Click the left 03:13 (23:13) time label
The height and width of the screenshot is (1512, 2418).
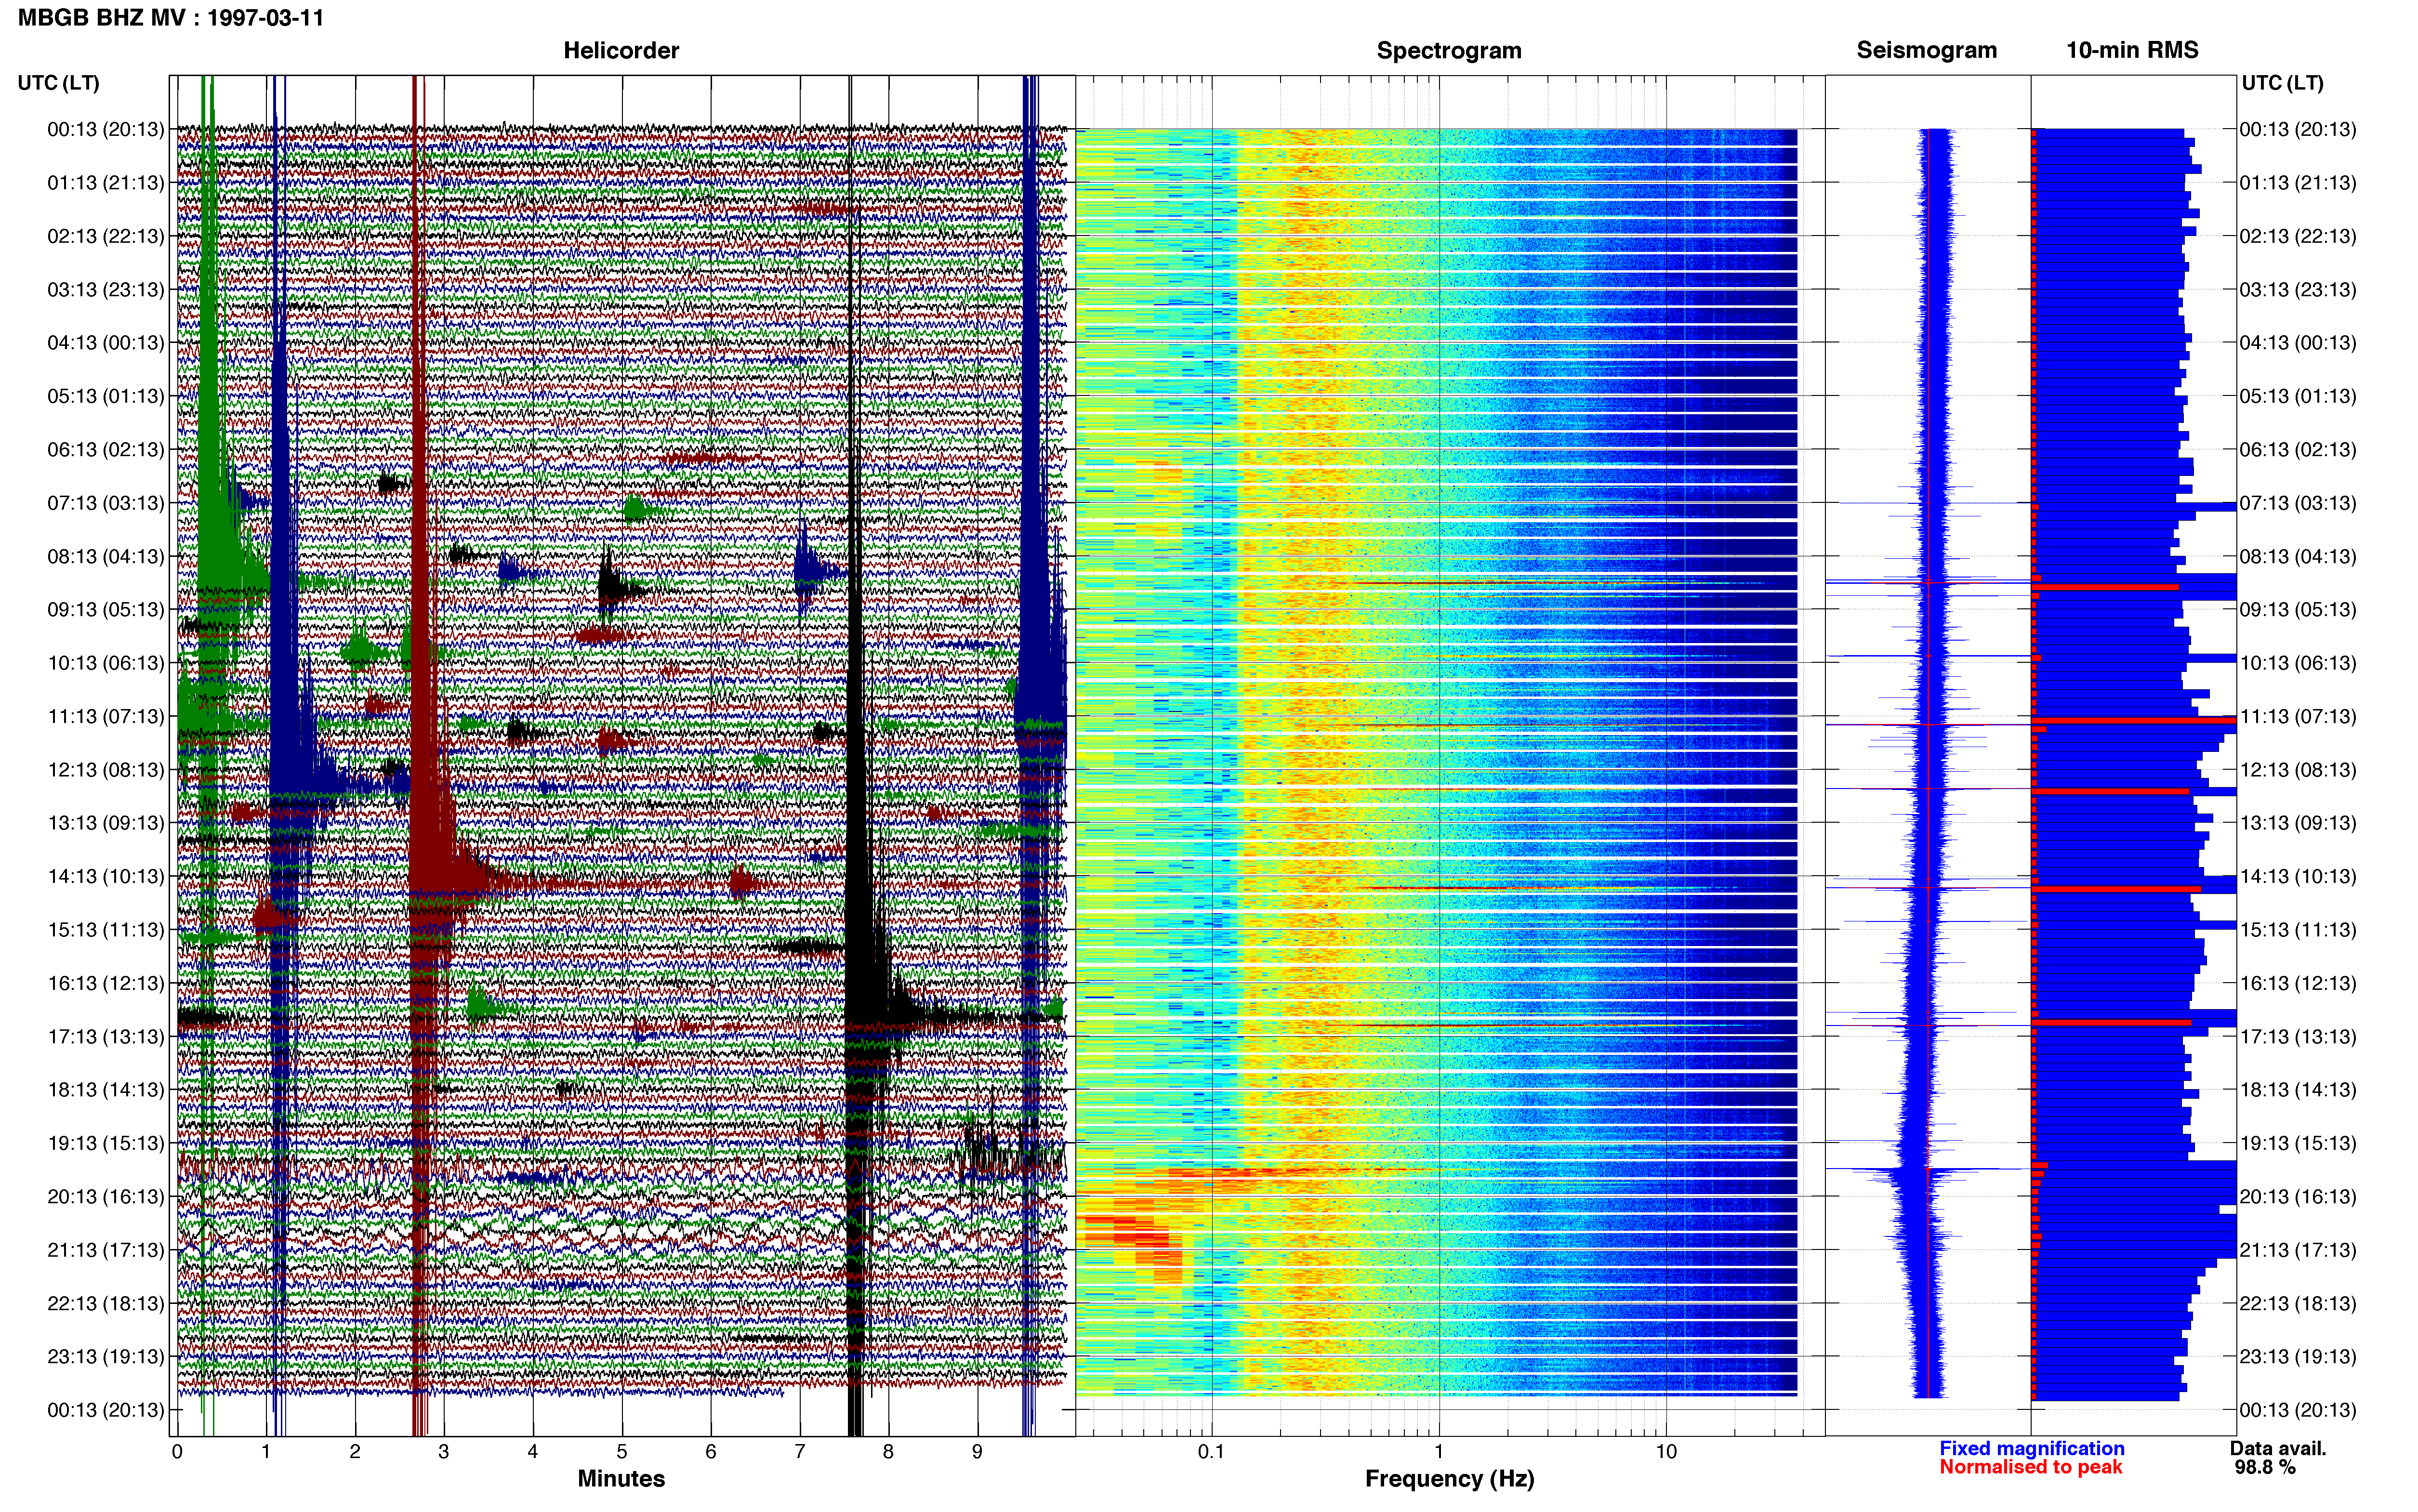106,290
